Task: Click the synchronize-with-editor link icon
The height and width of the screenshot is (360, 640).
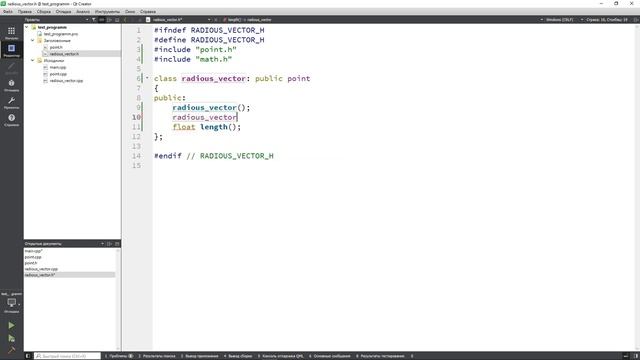Action: [x=102, y=20]
